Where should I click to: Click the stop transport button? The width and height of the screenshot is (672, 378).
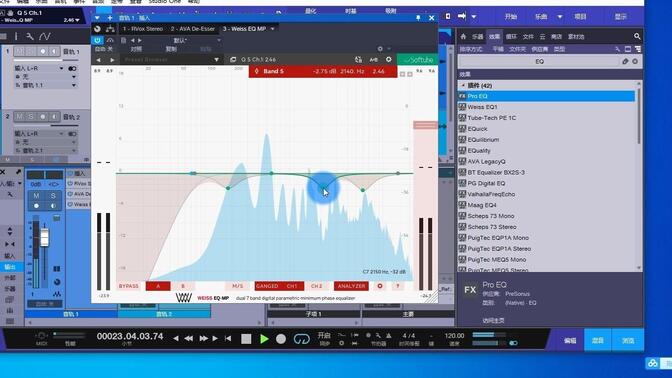click(x=246, y=339)
